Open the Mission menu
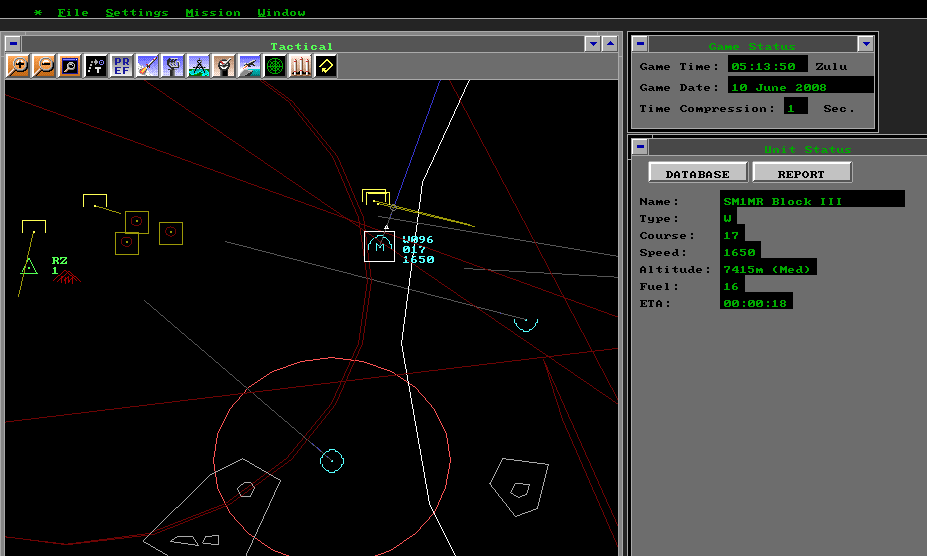This screenshot has height=556, width=927. 213,13
